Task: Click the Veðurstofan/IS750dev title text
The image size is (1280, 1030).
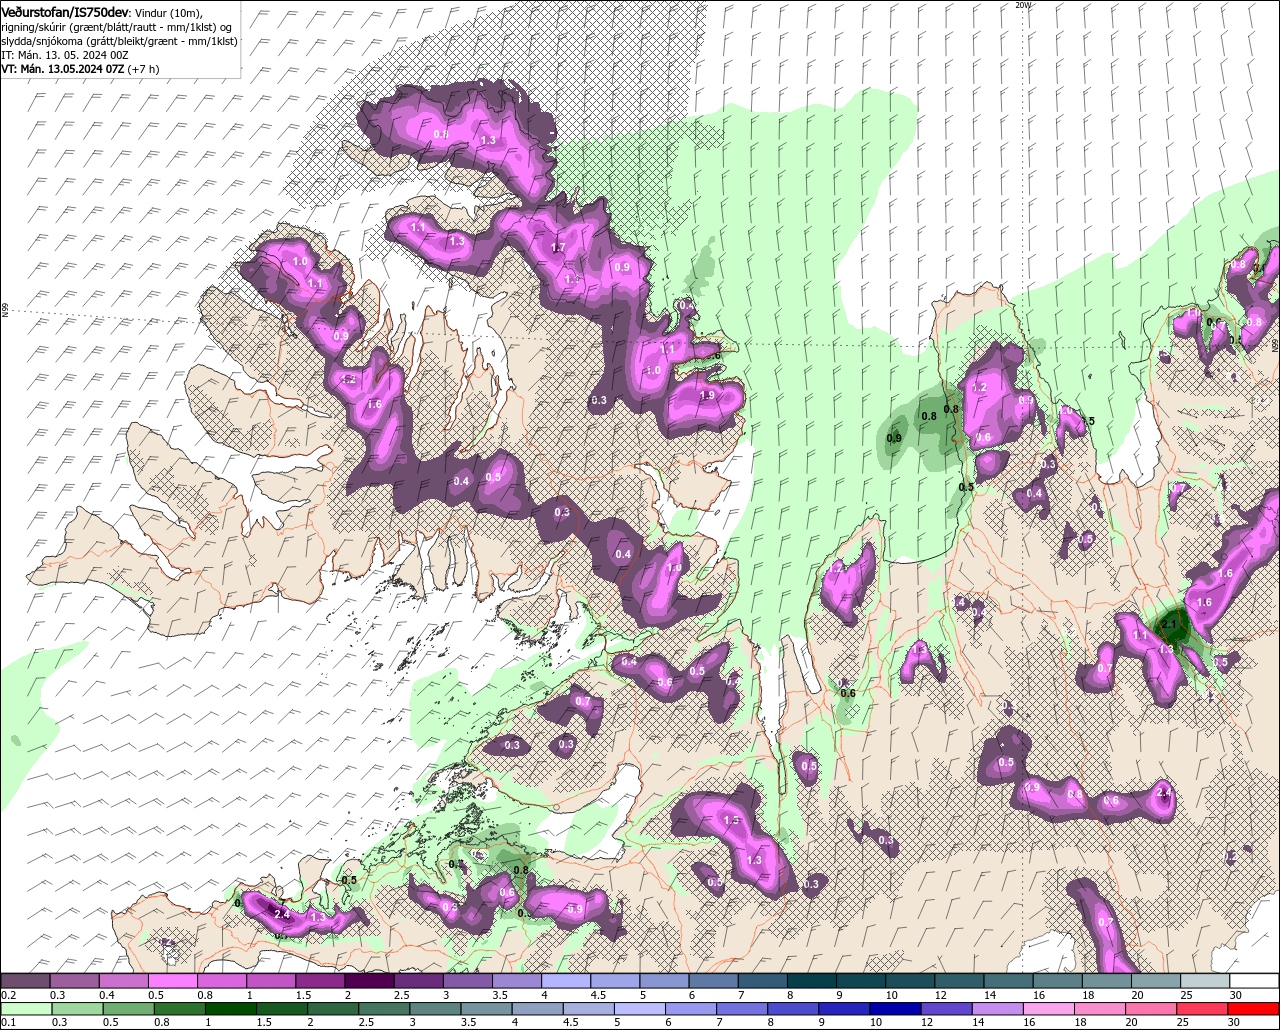Action: (x=65, y=11)
